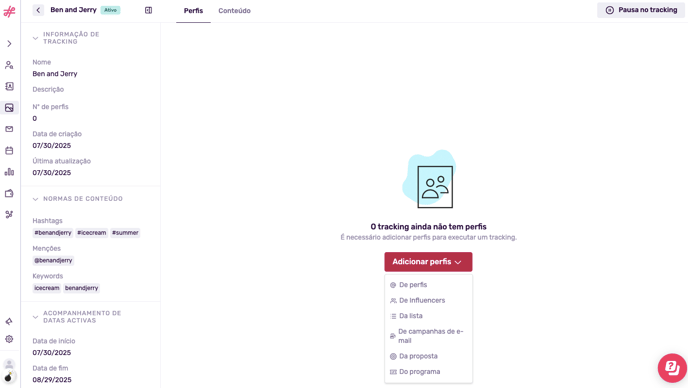Click the Ben and Jerry header title
This screenshot has height=388, width=688.
tap(73, 10)
